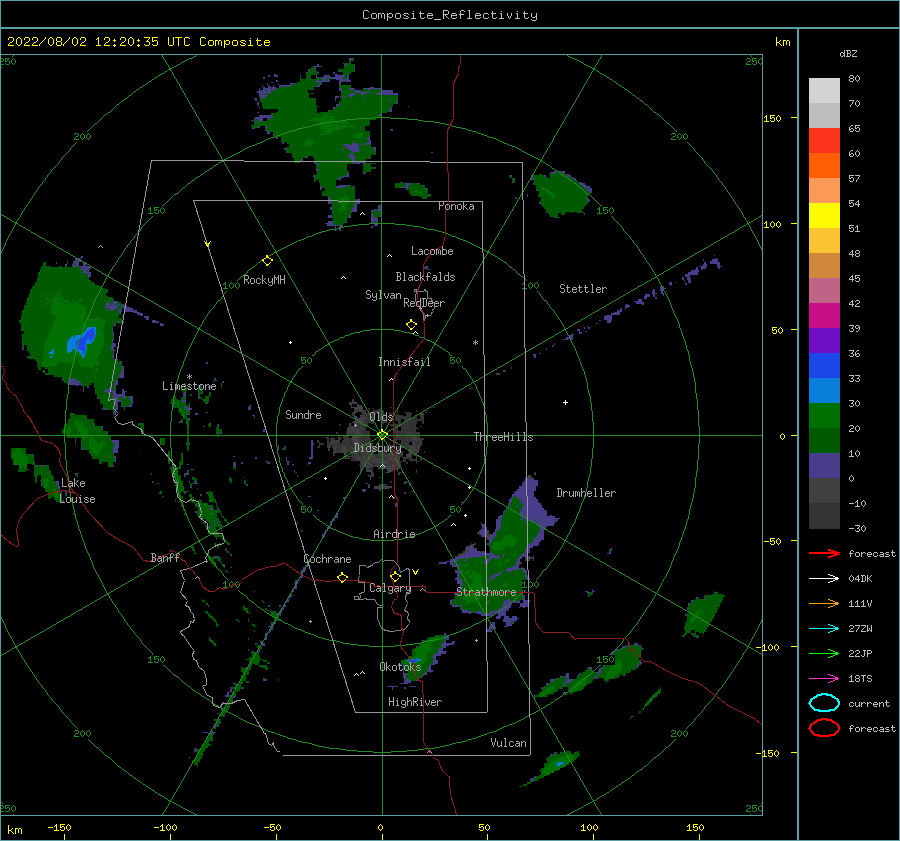Click the HighRiver label
900x841 pixels.
pyautogui.click(x=415, y=702)
